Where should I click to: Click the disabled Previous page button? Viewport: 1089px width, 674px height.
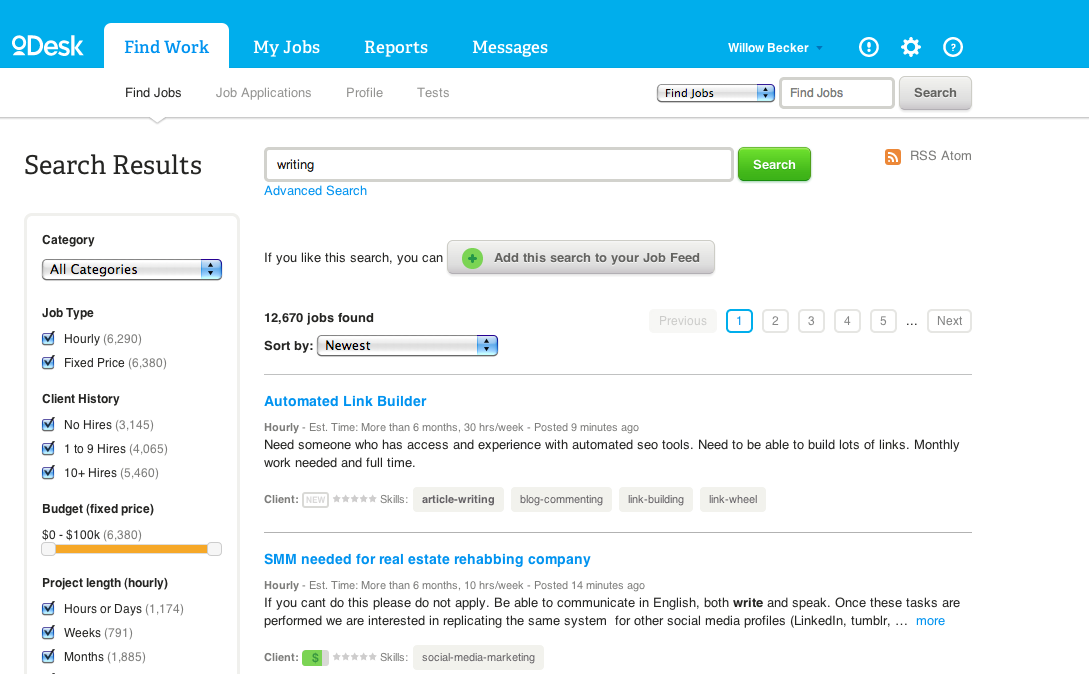click(683, 321)
